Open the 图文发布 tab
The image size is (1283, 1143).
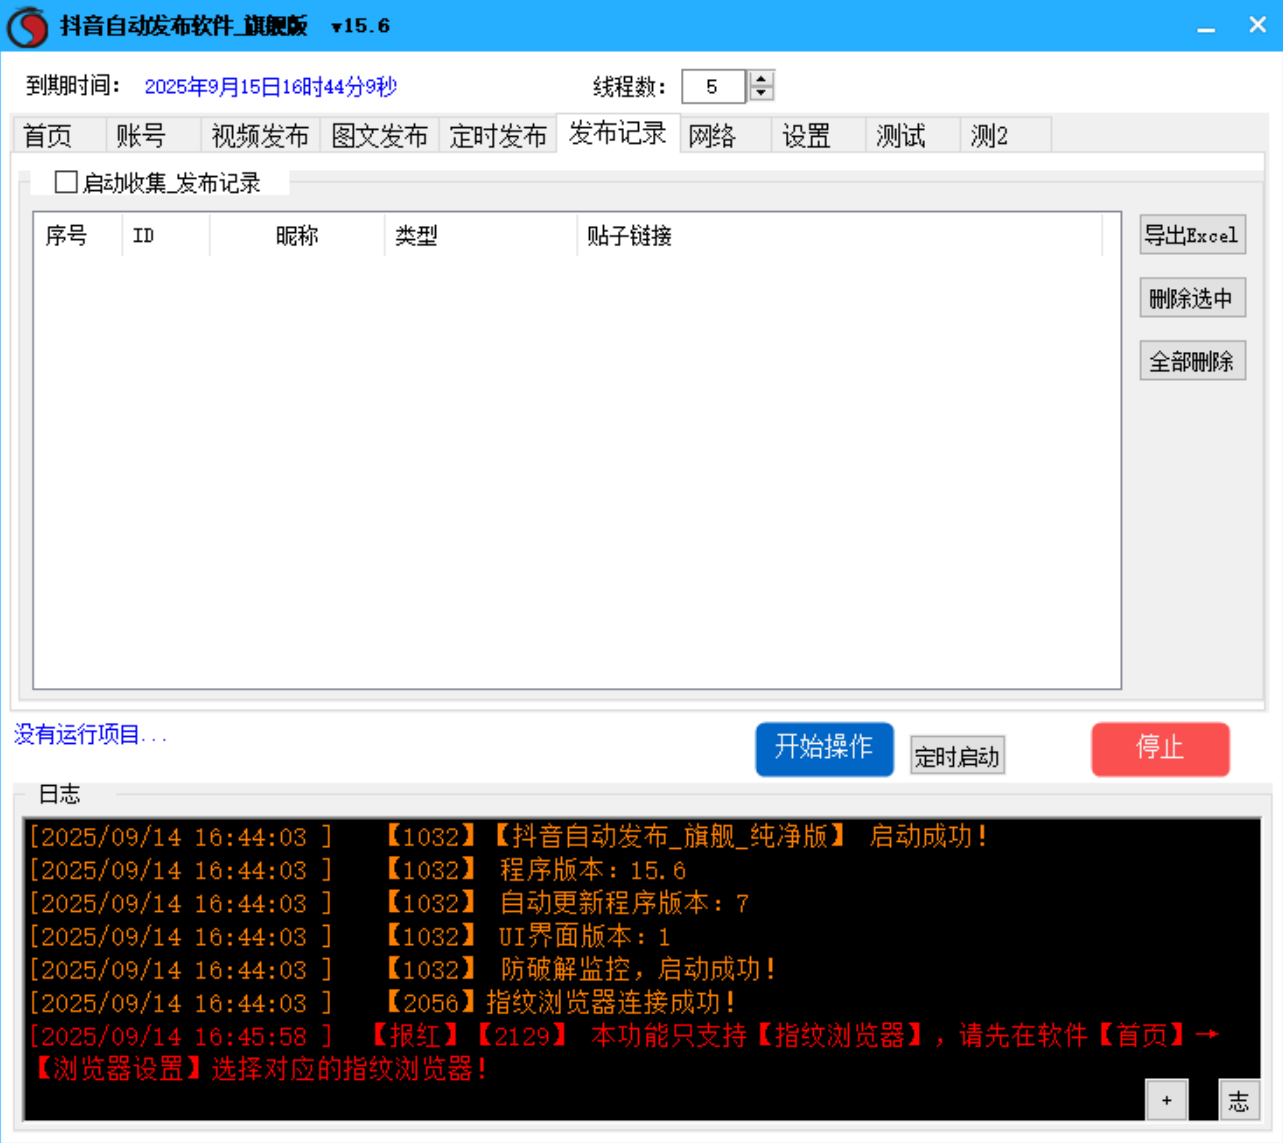click(x=379, y=135)
